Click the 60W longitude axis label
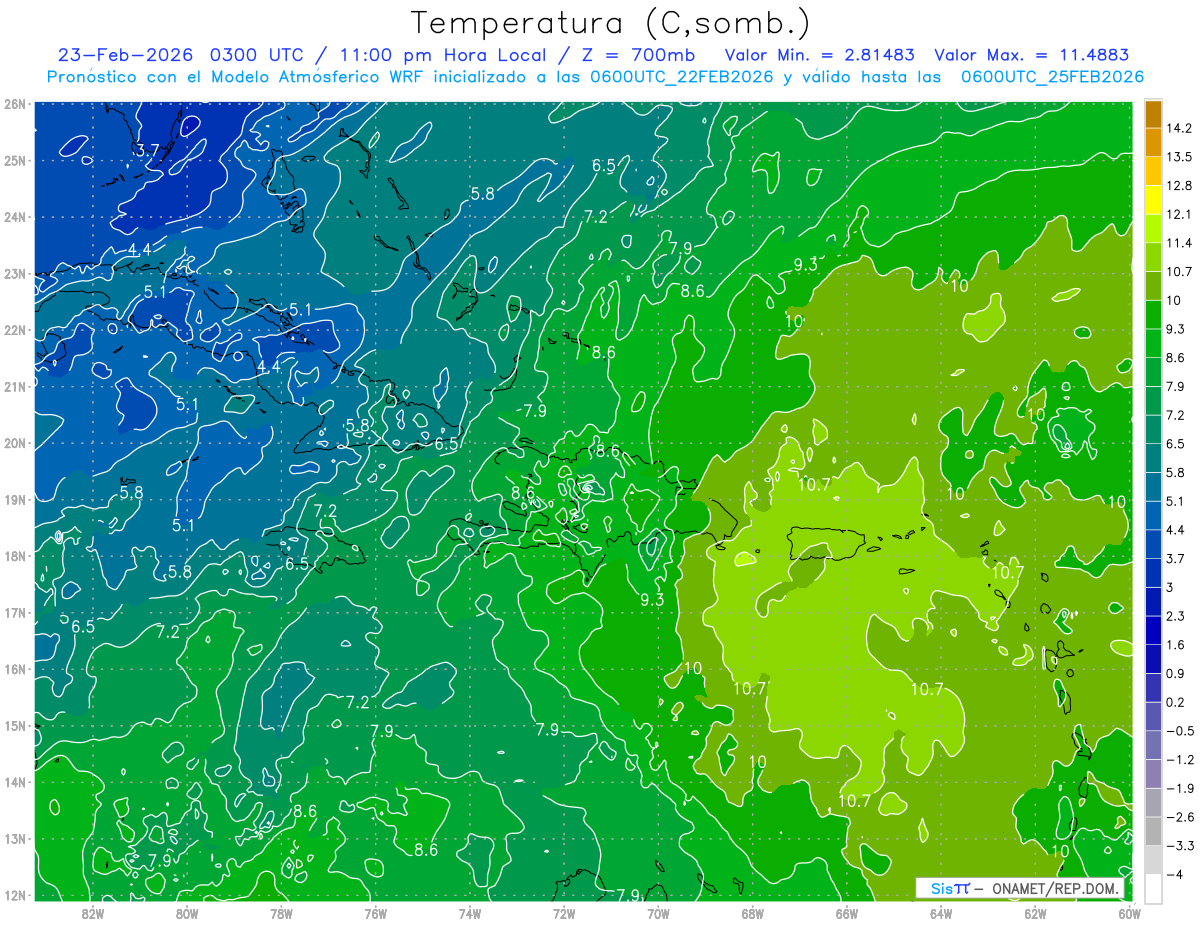Image resolution: width=1200 pixels, height=927 pixels. click(x=1129, y=914)
